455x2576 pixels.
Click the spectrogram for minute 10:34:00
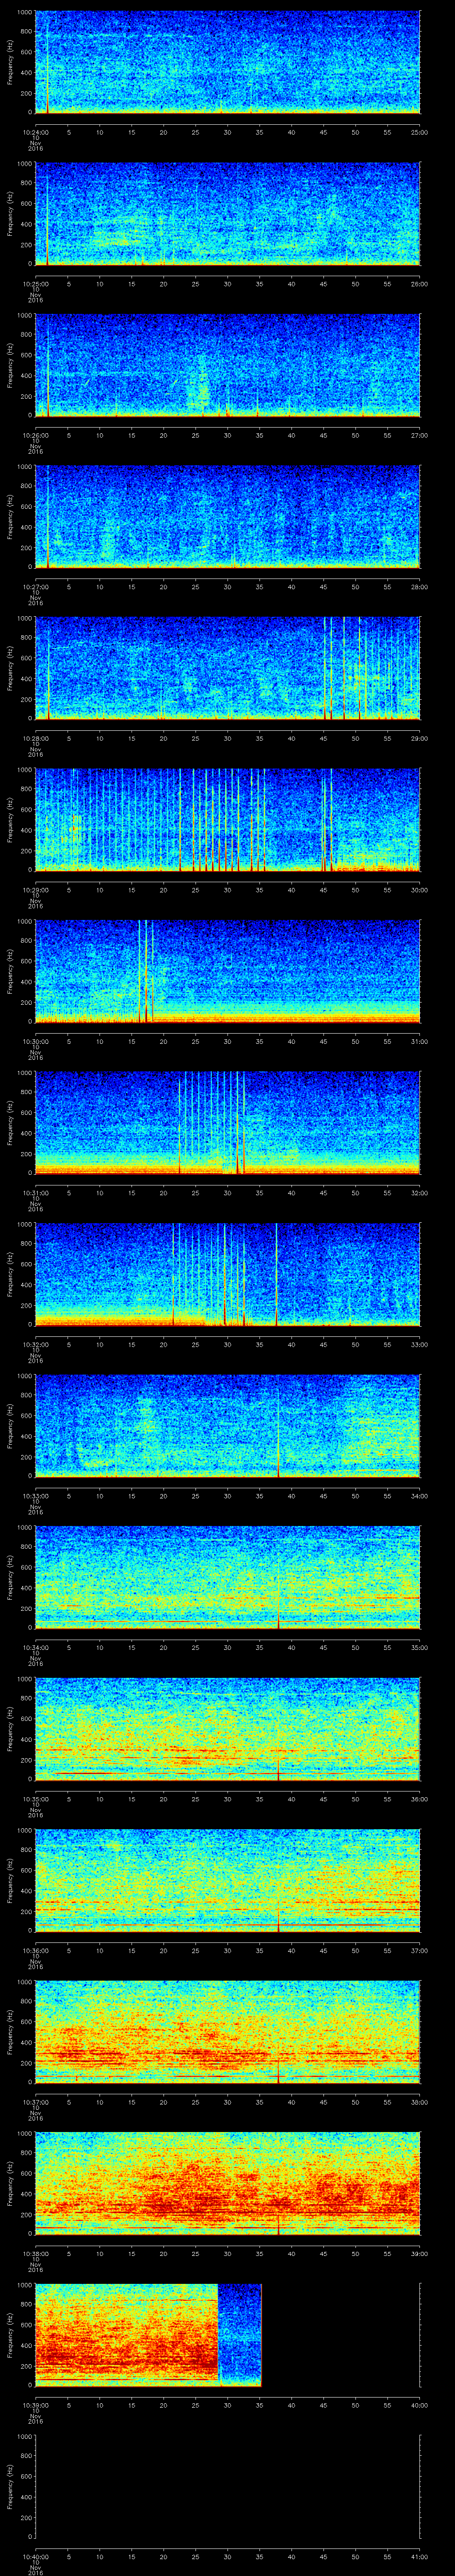pyautogui.click(x=227, y=1577)
